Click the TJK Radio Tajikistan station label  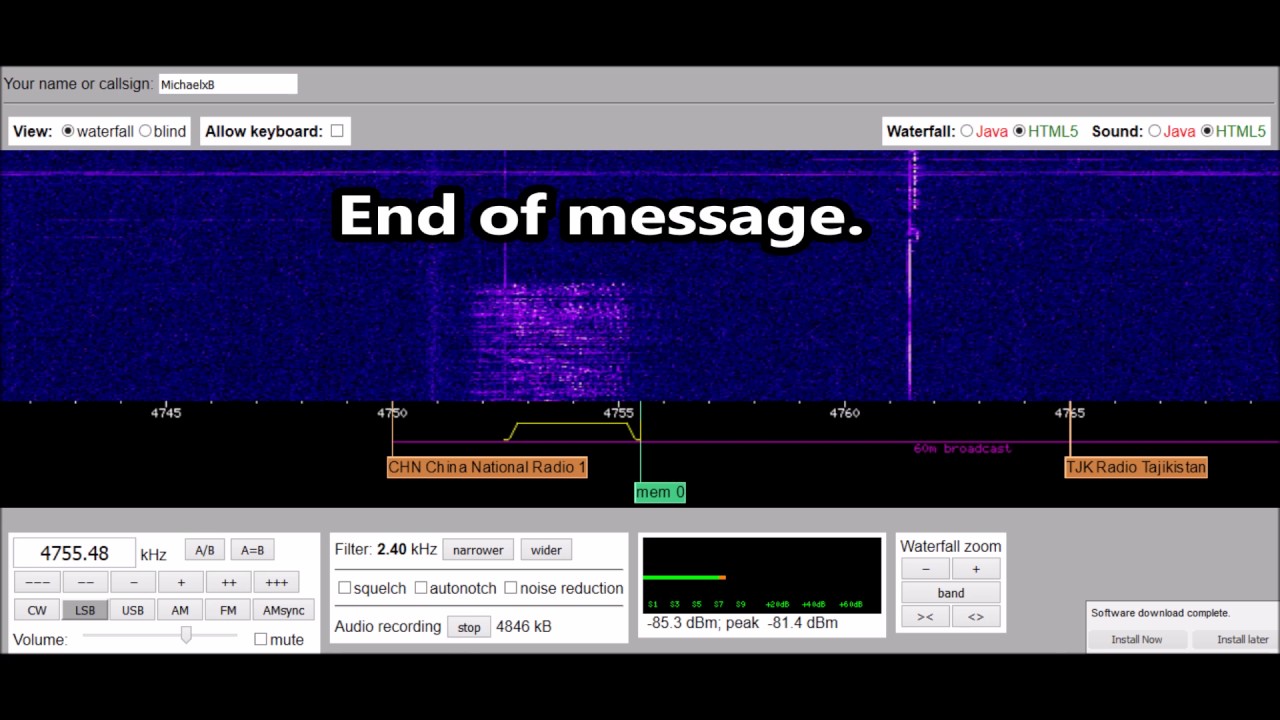(x=1136, y=467)
